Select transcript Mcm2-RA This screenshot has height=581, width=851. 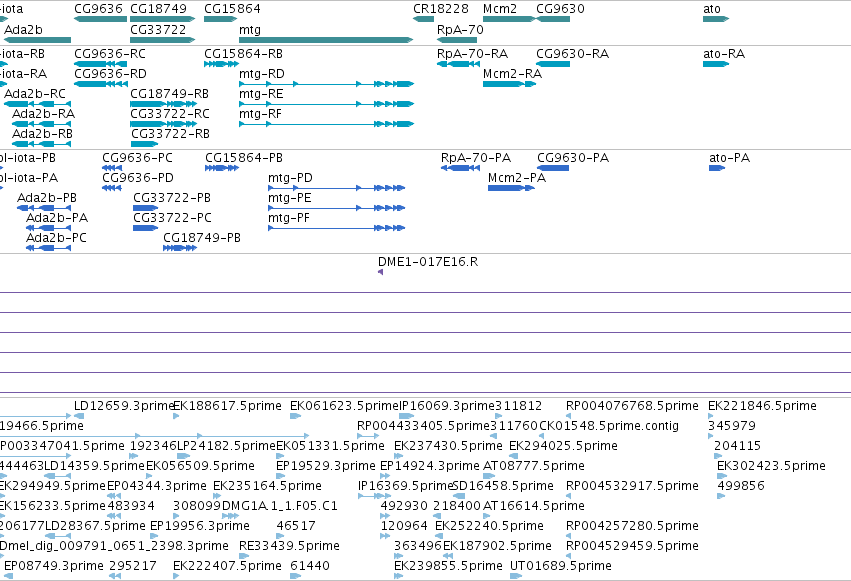click(509, 84)
